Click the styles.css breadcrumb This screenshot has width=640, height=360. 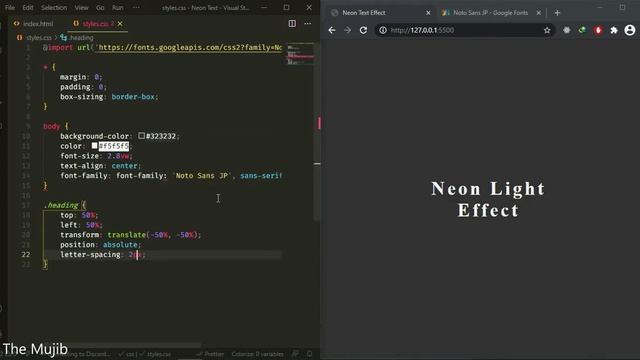click(39, 38)
